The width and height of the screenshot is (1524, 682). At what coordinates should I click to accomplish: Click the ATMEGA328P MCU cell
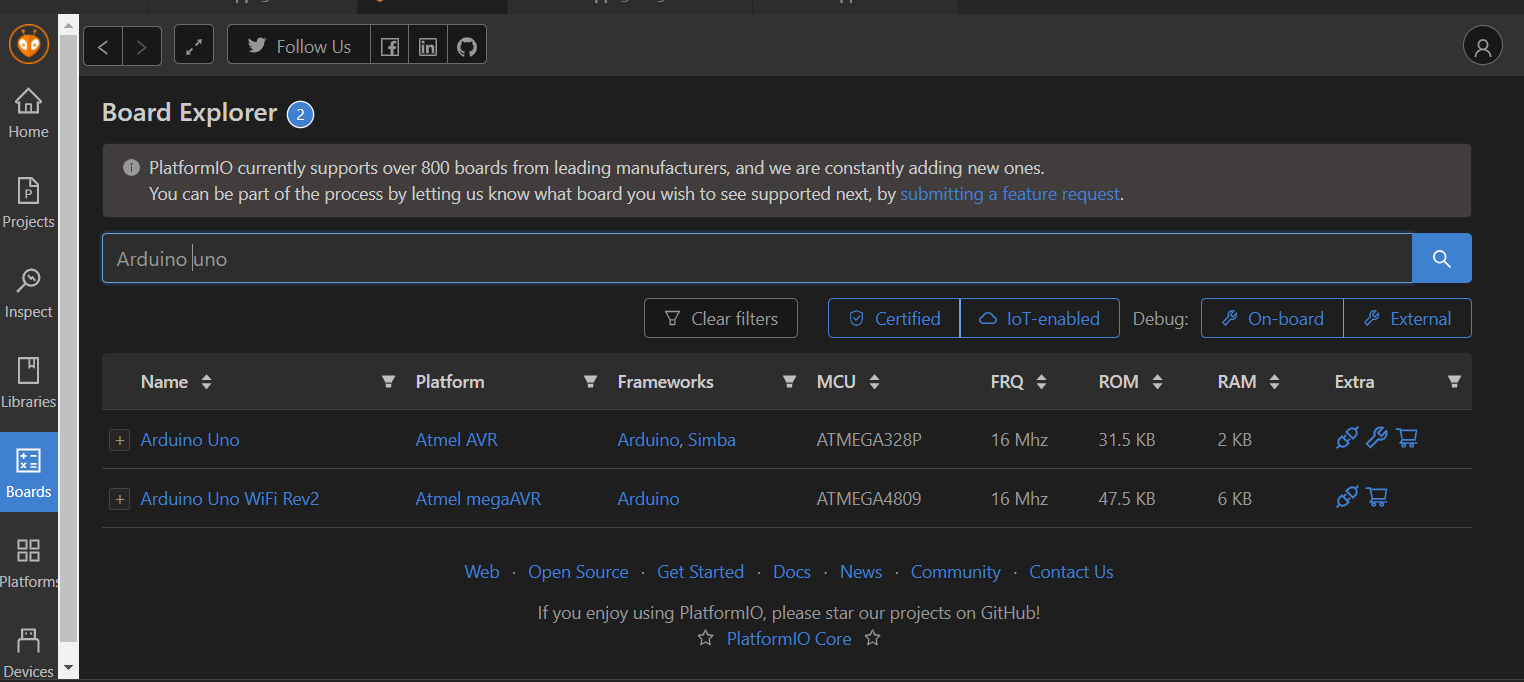(869, 440)
